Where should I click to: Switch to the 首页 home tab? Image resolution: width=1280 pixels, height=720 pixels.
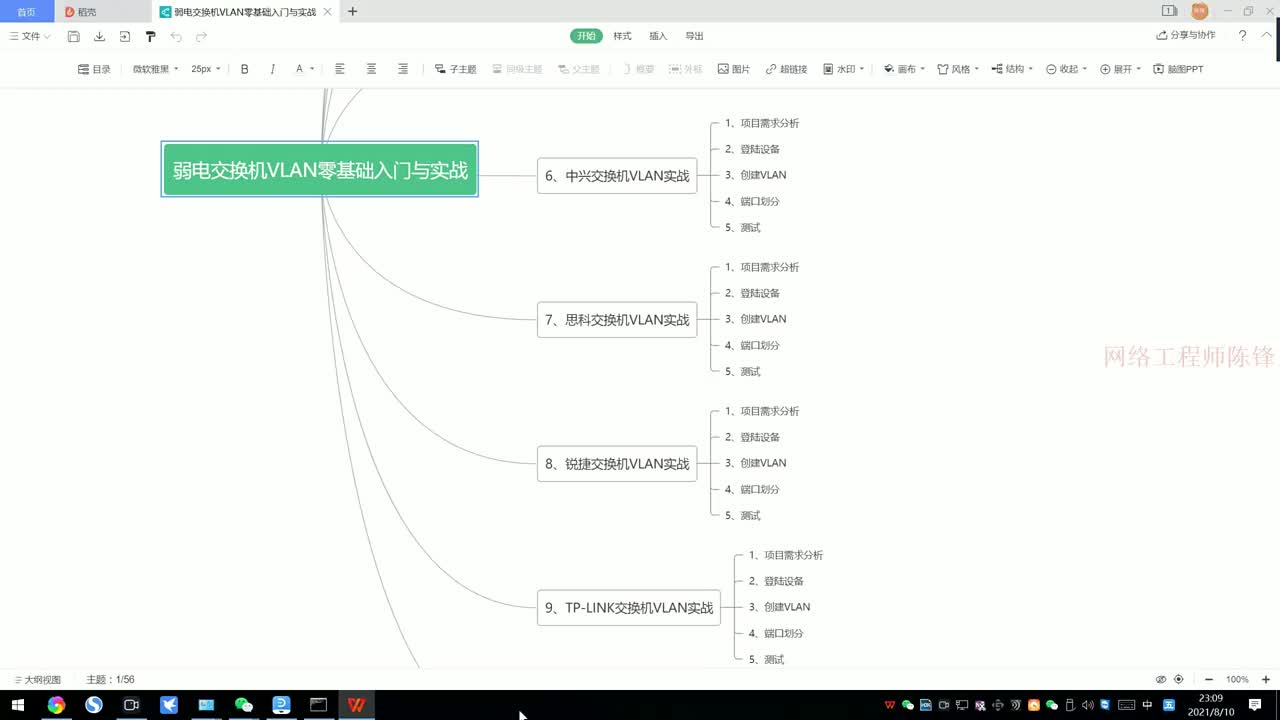(x=27, y=12)
